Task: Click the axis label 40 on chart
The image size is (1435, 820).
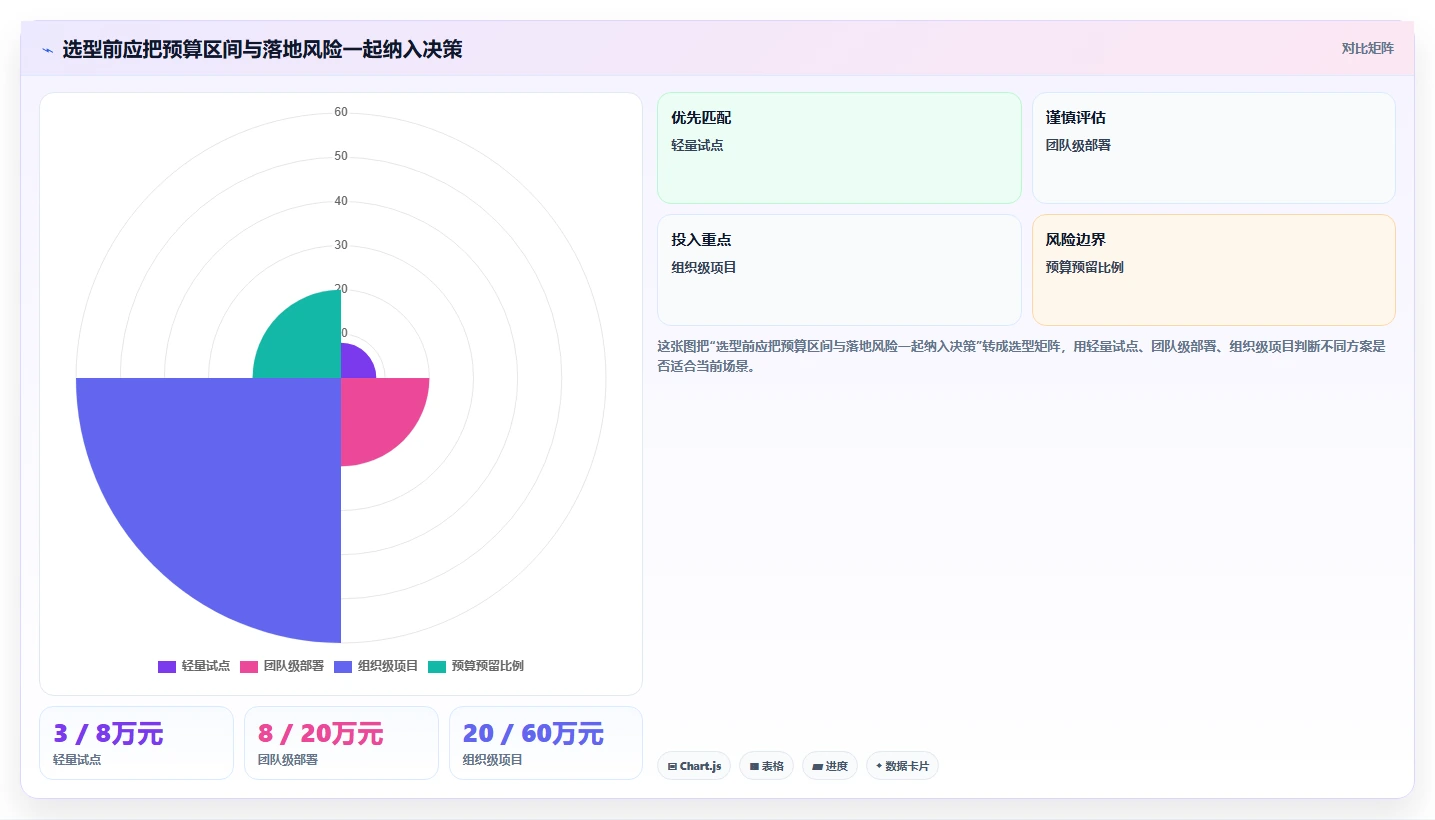Action: click(341, 201)
